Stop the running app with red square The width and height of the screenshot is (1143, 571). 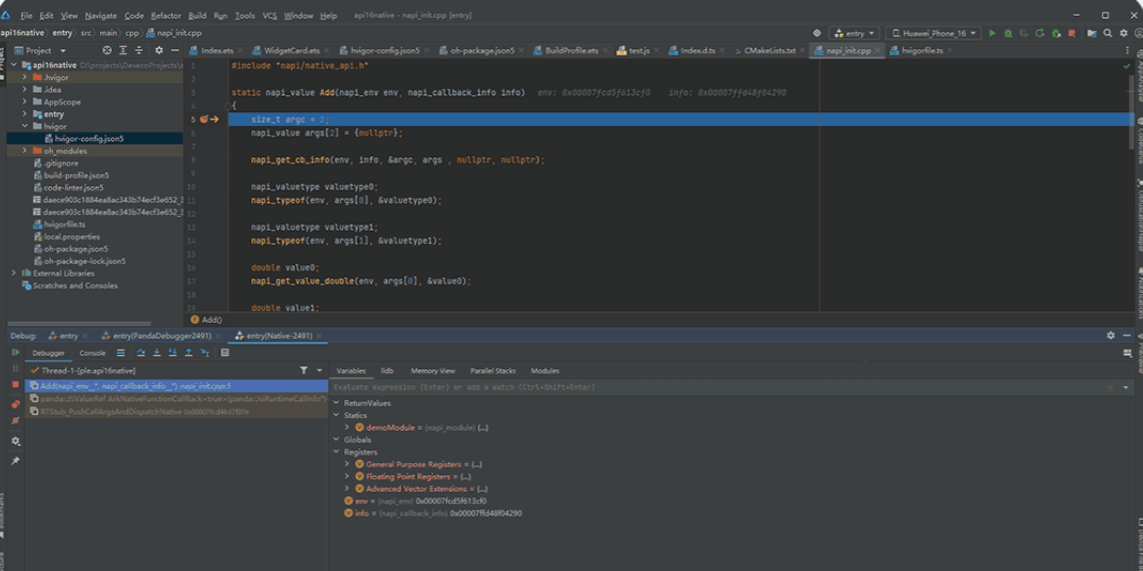click(x=1072, y=33)
